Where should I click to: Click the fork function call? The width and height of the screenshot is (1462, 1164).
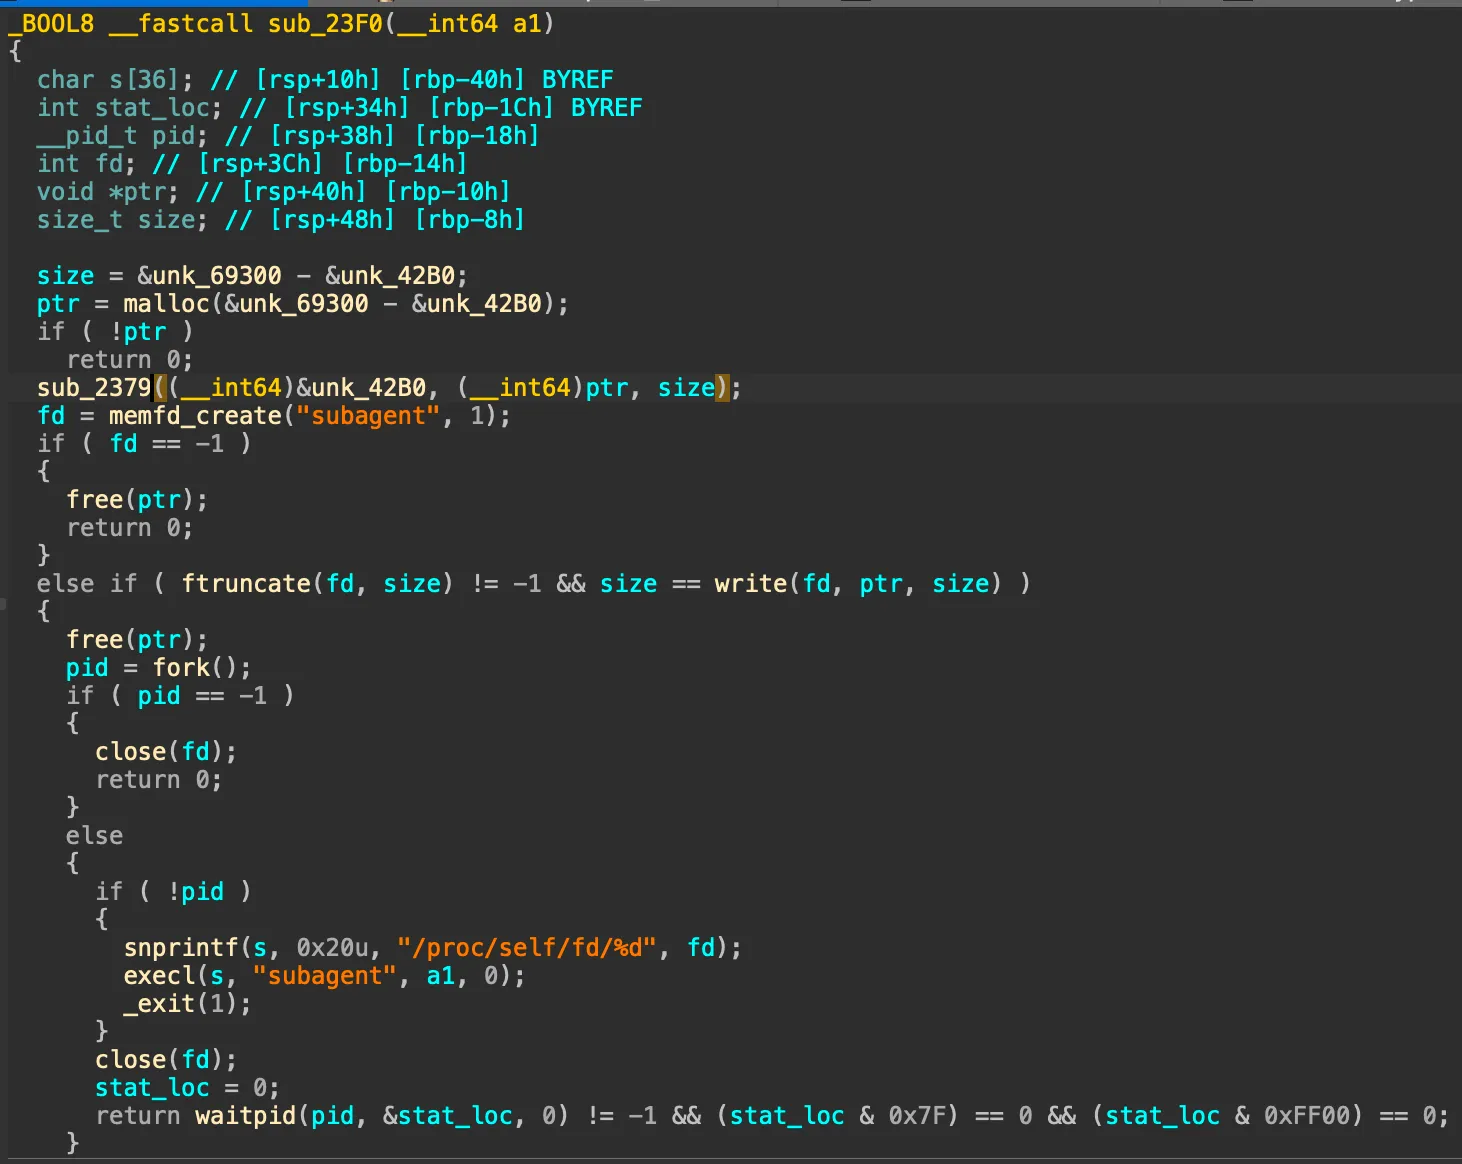(181, 667)
